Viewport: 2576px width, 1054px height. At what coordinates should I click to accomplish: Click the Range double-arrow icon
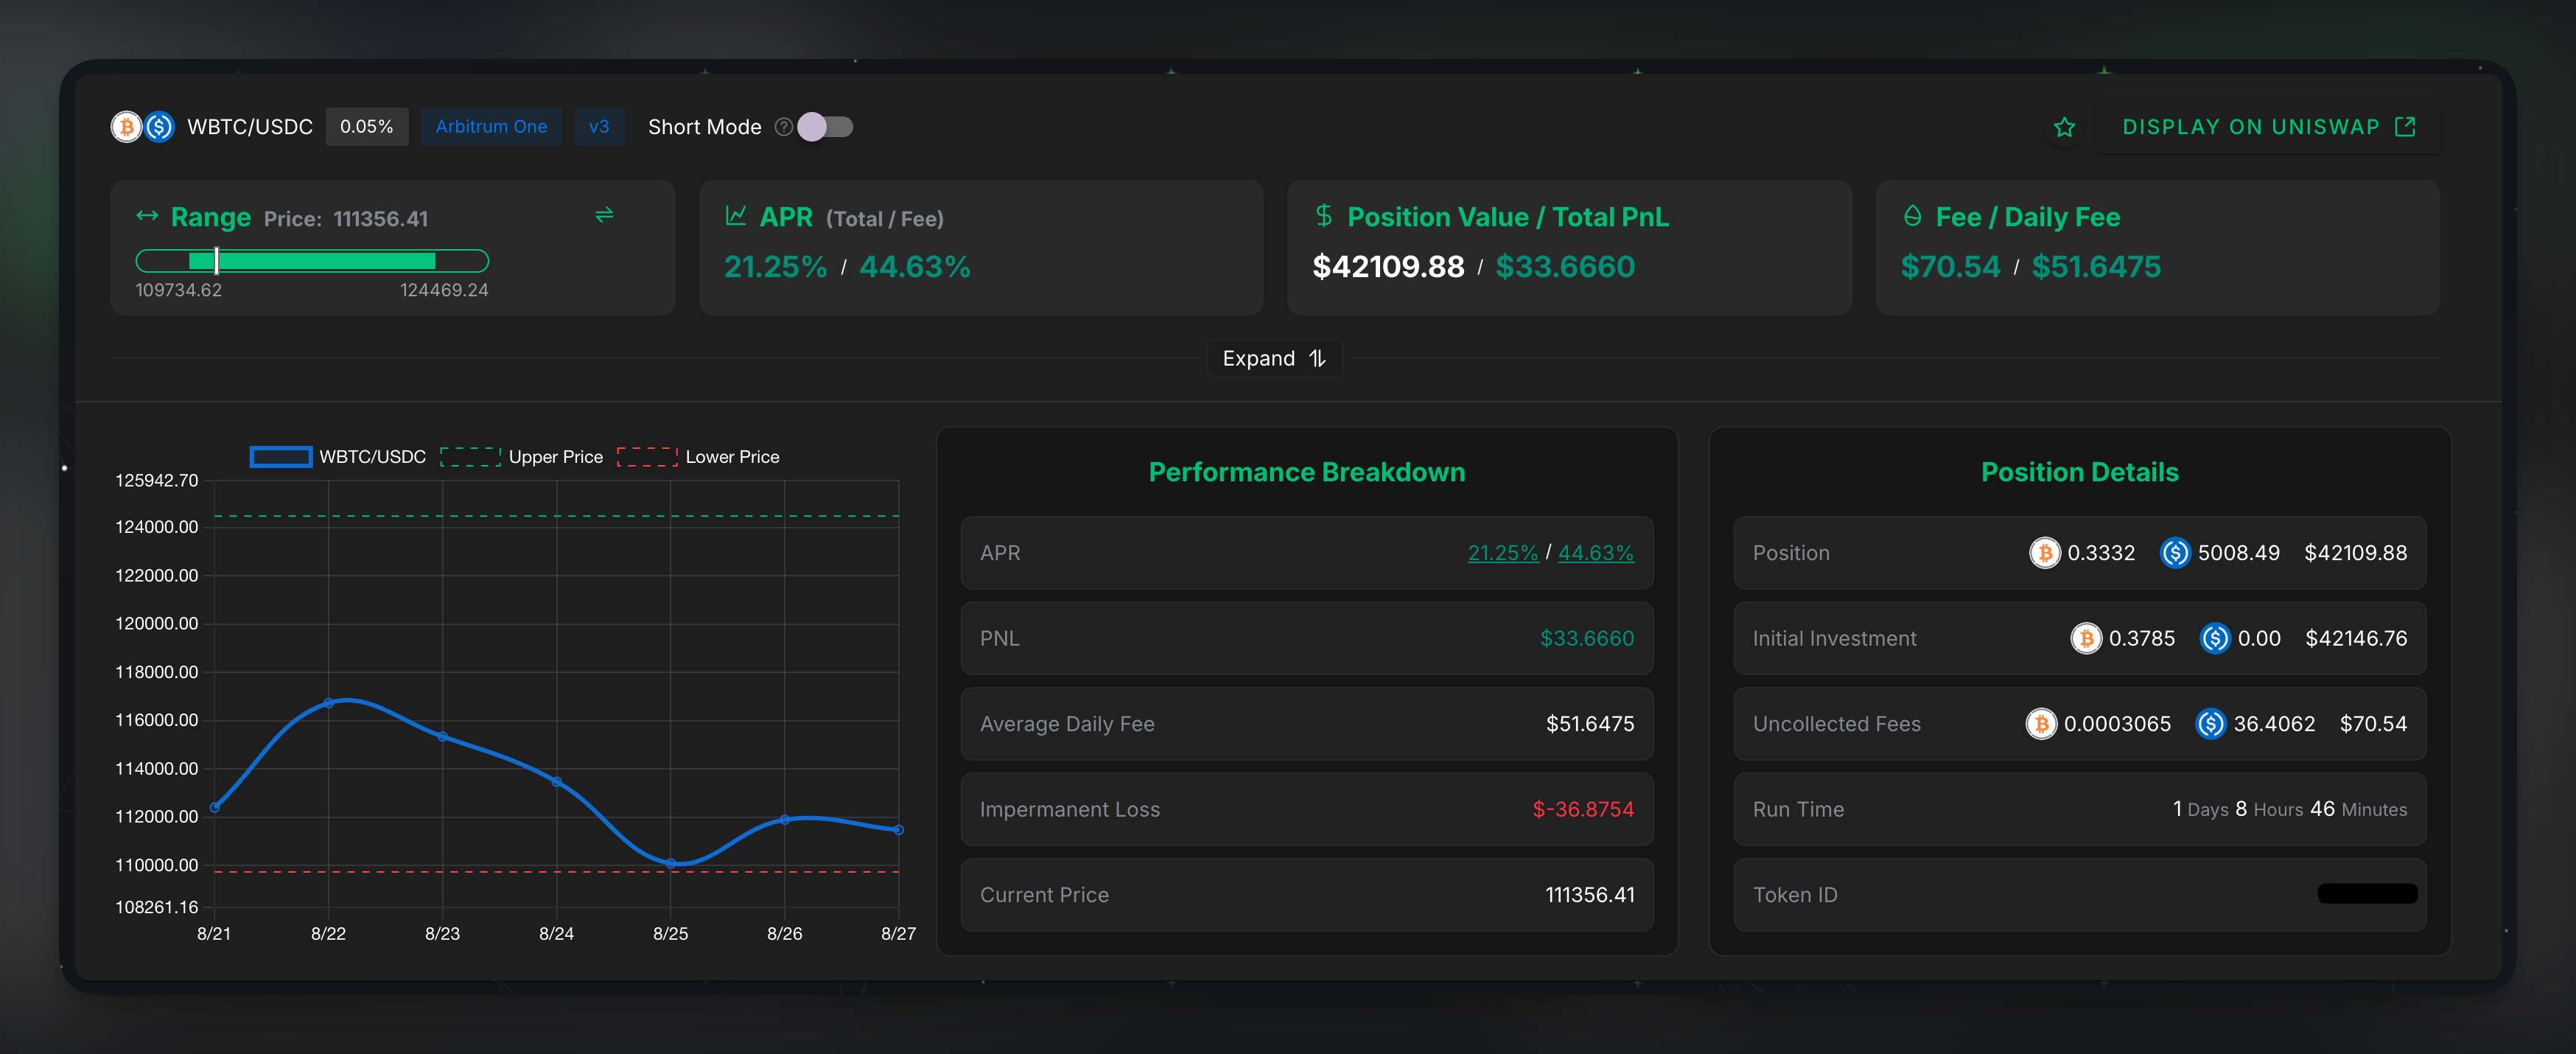(x=148, y=216)
